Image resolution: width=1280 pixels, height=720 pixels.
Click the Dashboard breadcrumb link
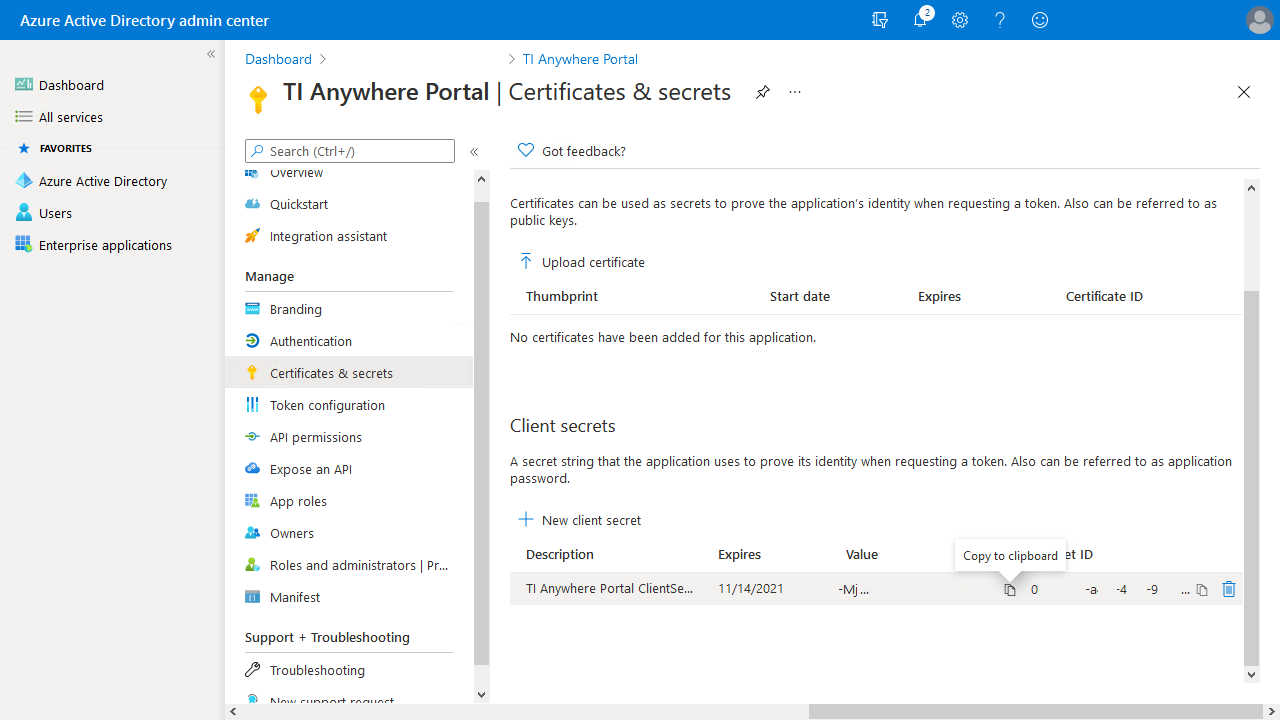click(x=279, y=59)
